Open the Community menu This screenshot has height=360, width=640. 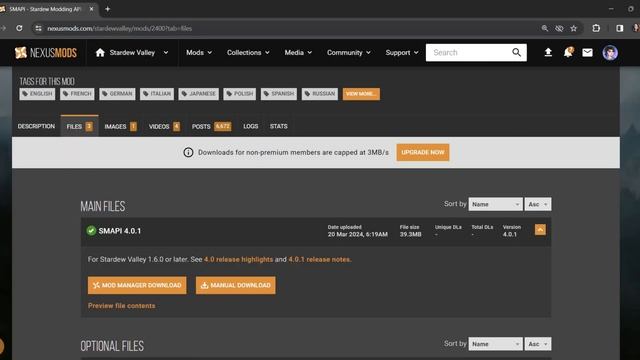pos(349,53)
